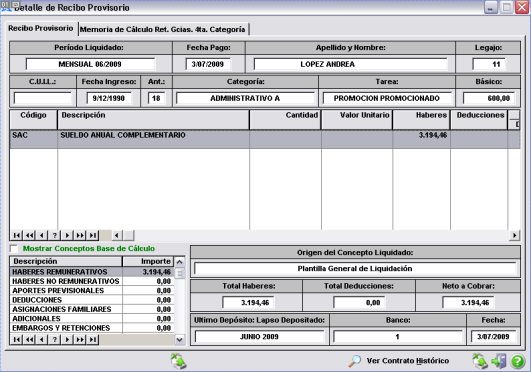Click the Fecha Pago field
The height and width of the screenshot is (372, 531).
(x=208, y=64)
